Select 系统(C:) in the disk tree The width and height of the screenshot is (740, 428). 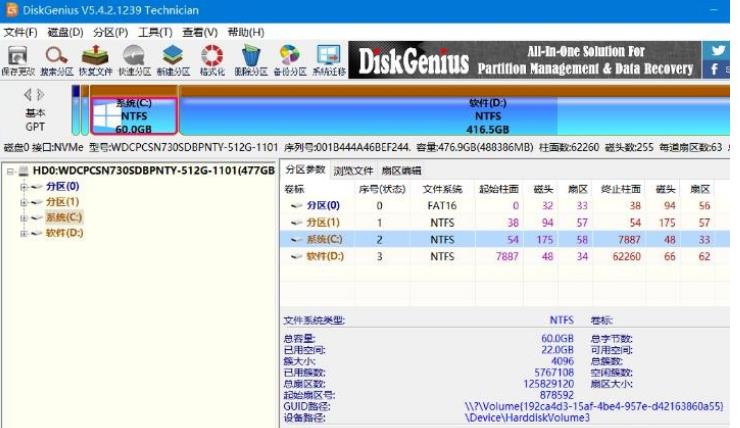[x=64, y=218]
